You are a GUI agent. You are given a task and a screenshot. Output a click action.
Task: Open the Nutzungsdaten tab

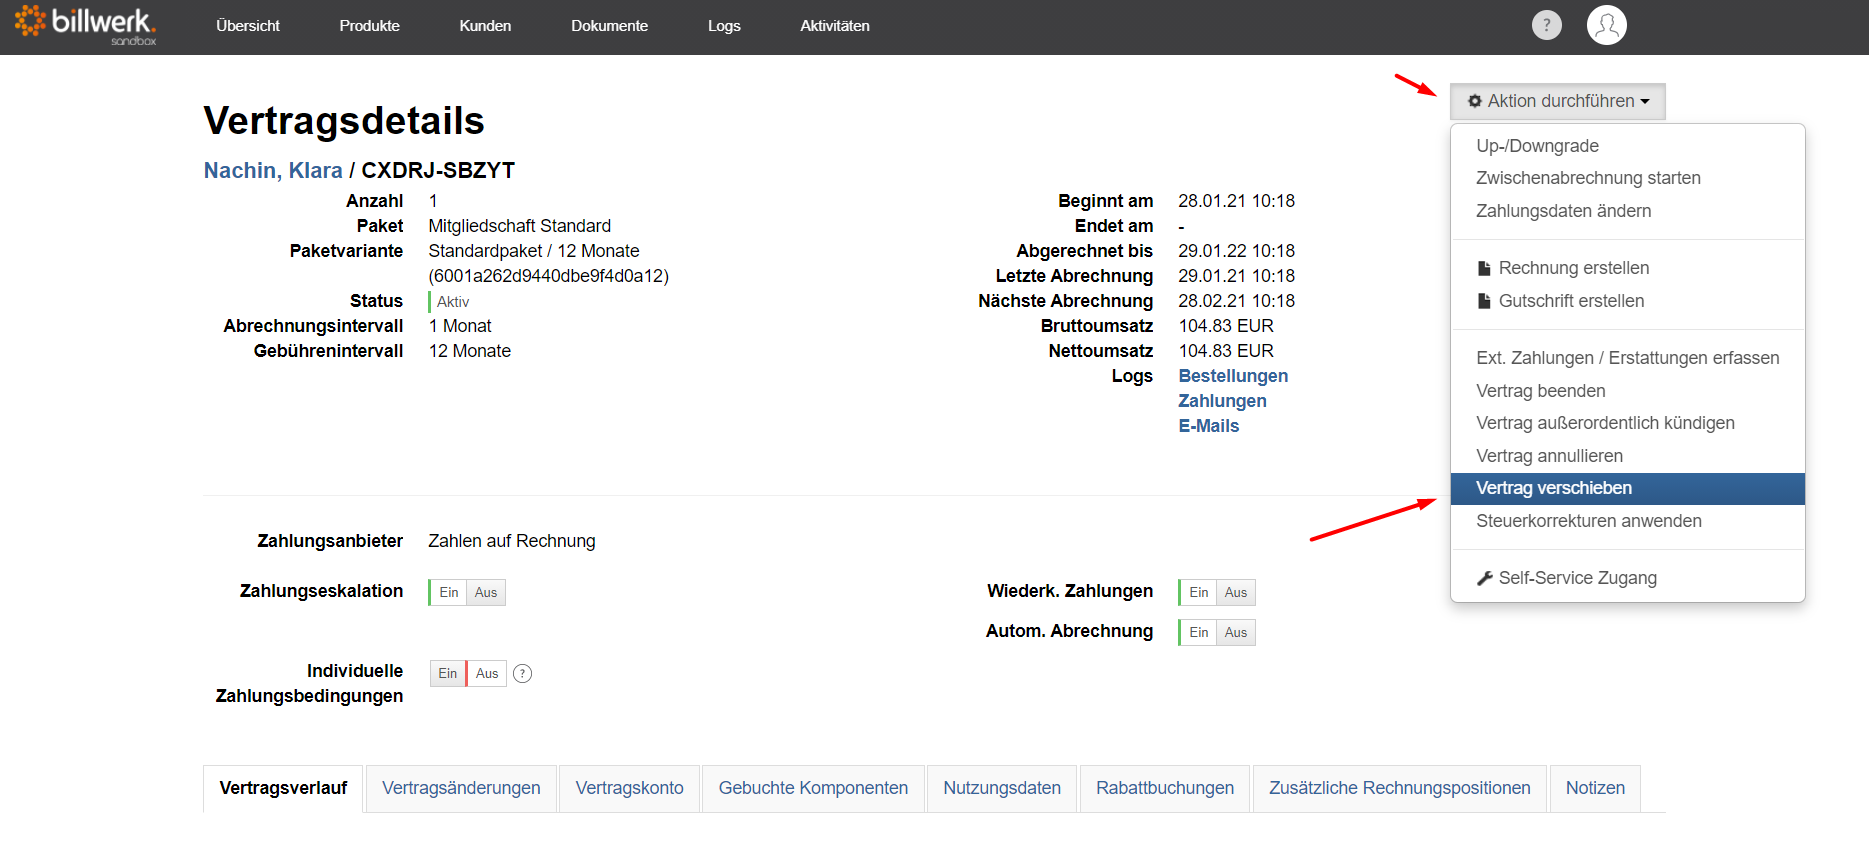[1002, 788]
